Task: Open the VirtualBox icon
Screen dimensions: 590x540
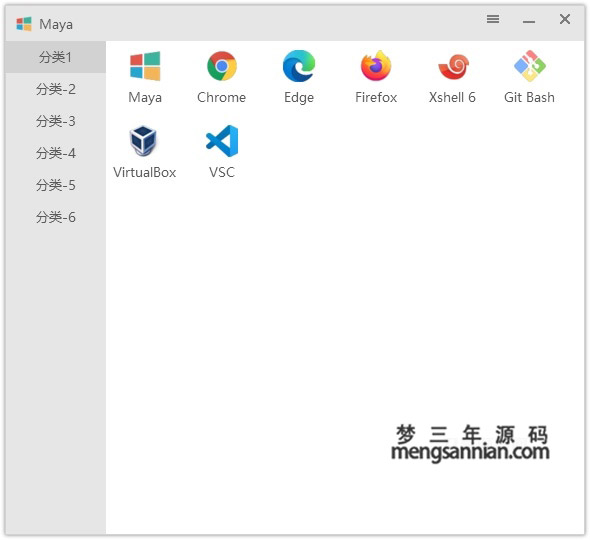Action: [x=143, y=141]
